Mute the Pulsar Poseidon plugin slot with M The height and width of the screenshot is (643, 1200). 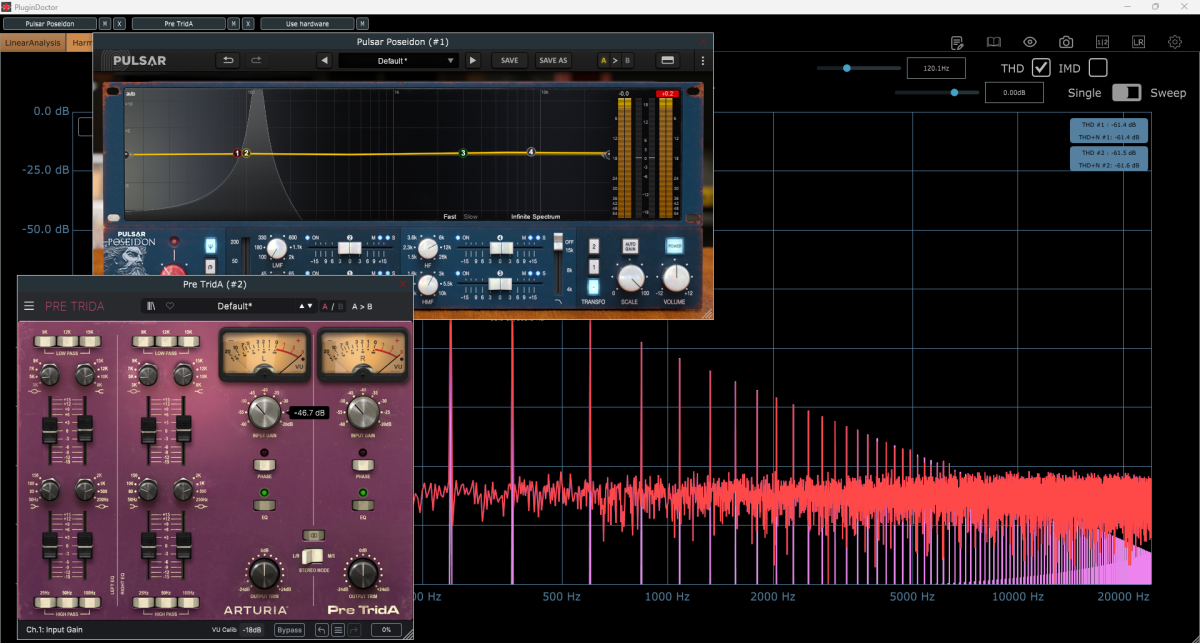click(x=106, y=23)
